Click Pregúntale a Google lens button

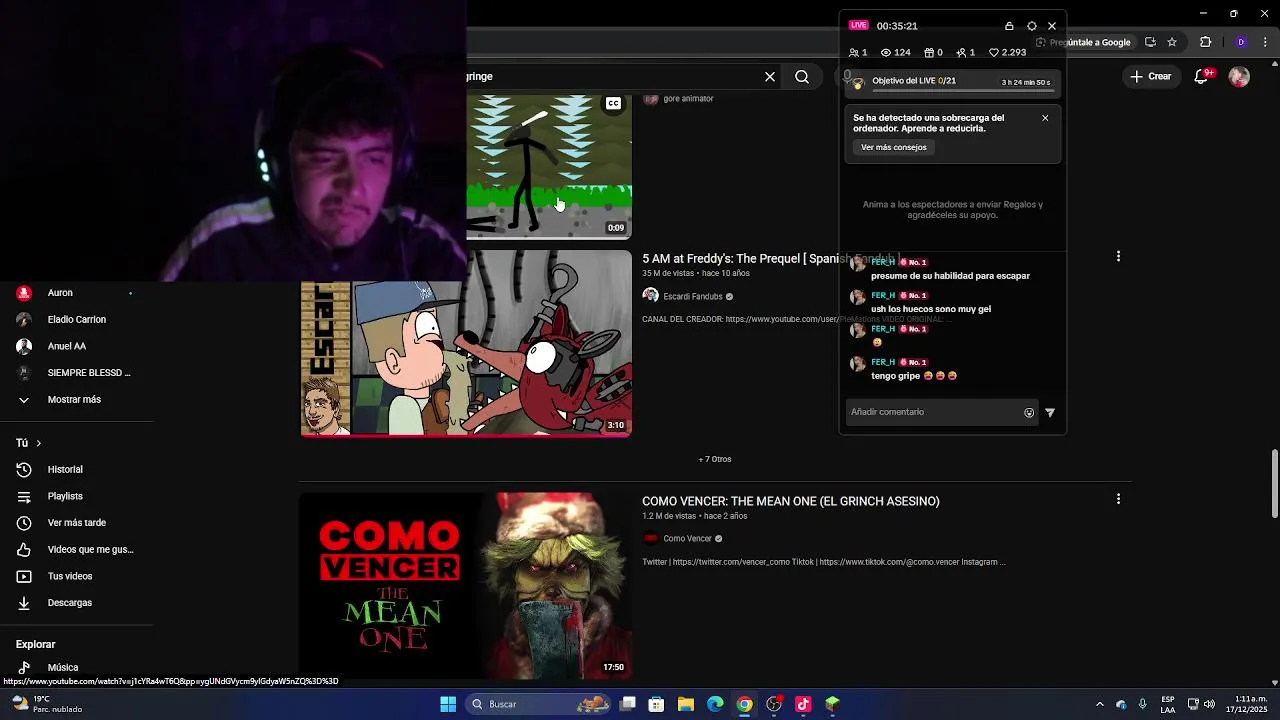pyautogui.click(x=1083, y=42)
